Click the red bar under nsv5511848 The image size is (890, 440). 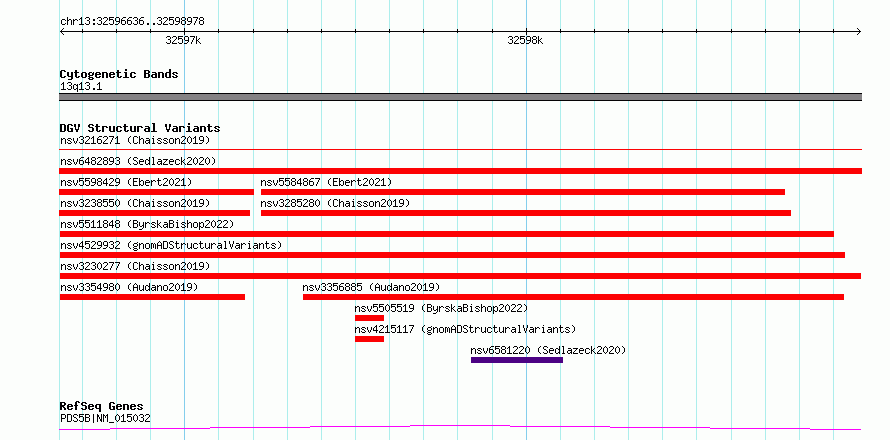[447, 234]
